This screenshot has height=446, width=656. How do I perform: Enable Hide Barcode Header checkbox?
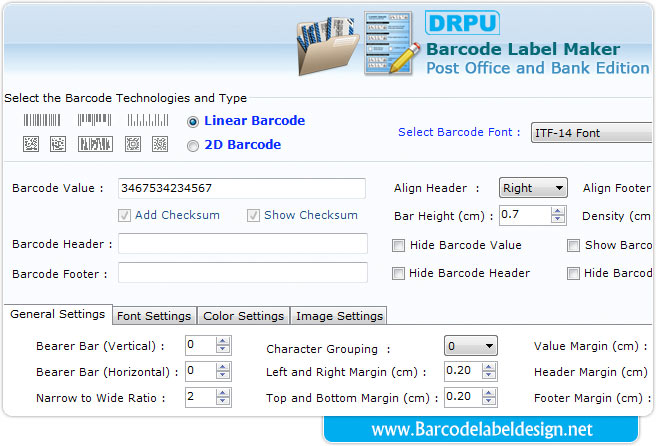click(398, 274)
